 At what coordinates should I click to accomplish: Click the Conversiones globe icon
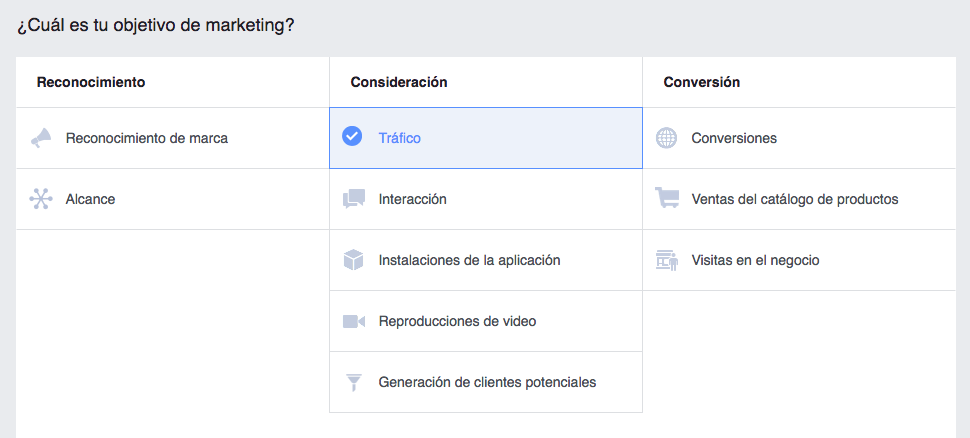tap(666, 138)
